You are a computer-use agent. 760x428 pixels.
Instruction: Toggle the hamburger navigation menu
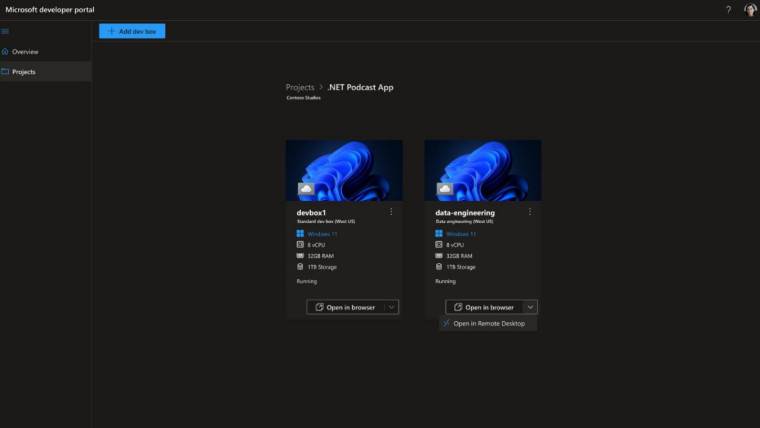click(x=5, y=31)
